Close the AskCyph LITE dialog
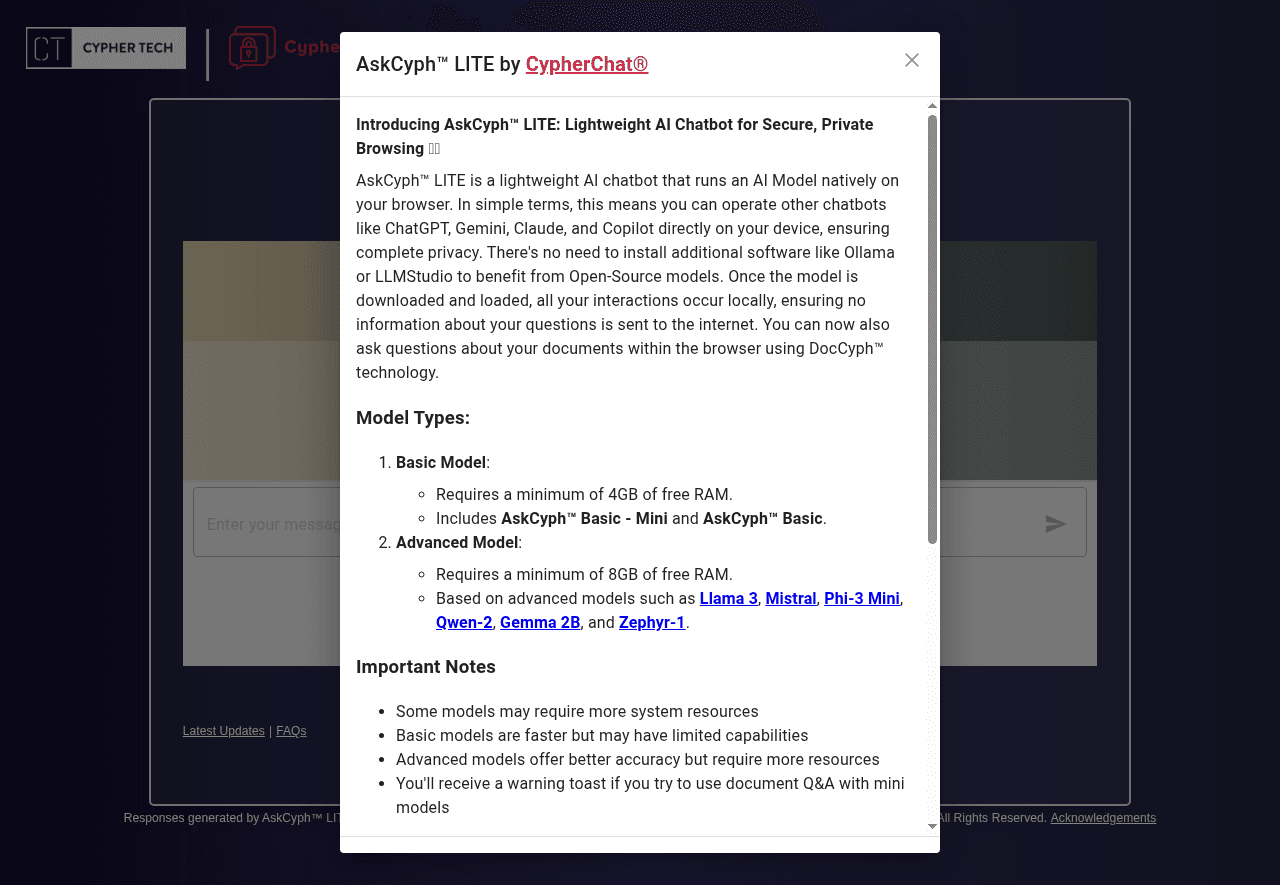 pos(911,60)
